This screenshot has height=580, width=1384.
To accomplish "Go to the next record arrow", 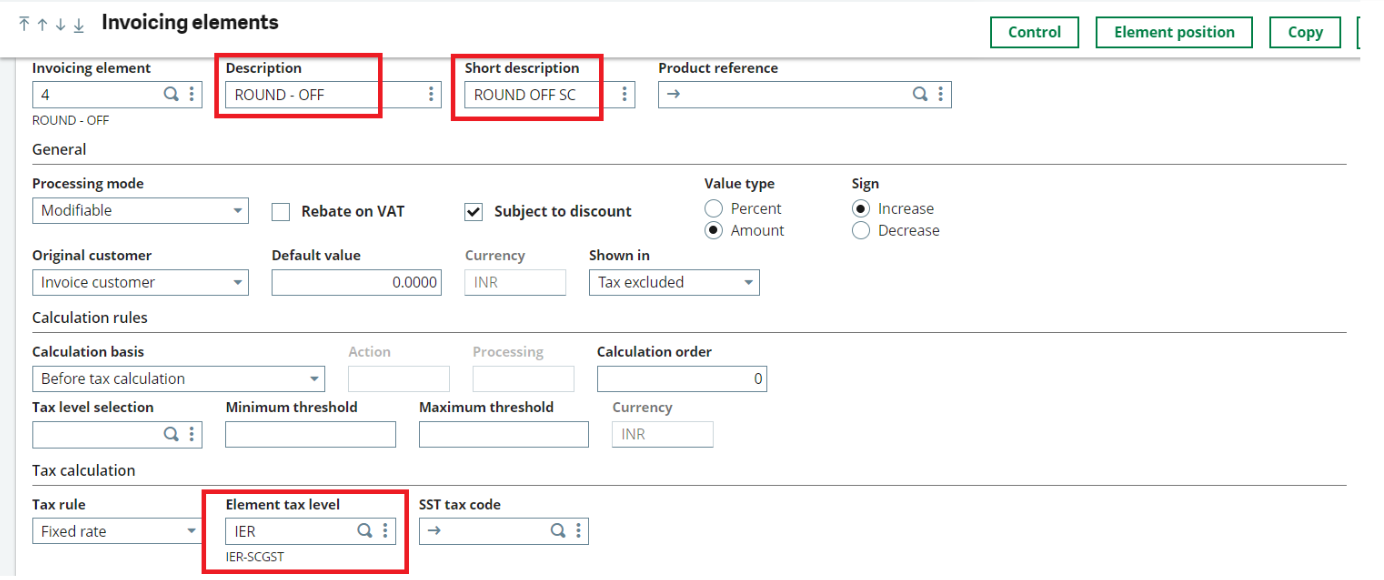I will (60, 24).
